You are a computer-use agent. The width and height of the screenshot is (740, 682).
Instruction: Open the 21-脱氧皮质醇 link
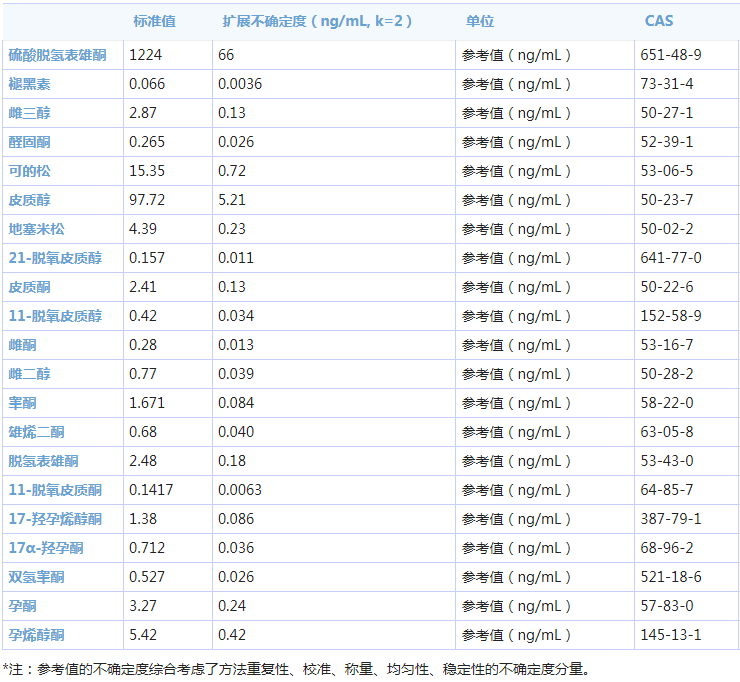[x=55, y=258]
